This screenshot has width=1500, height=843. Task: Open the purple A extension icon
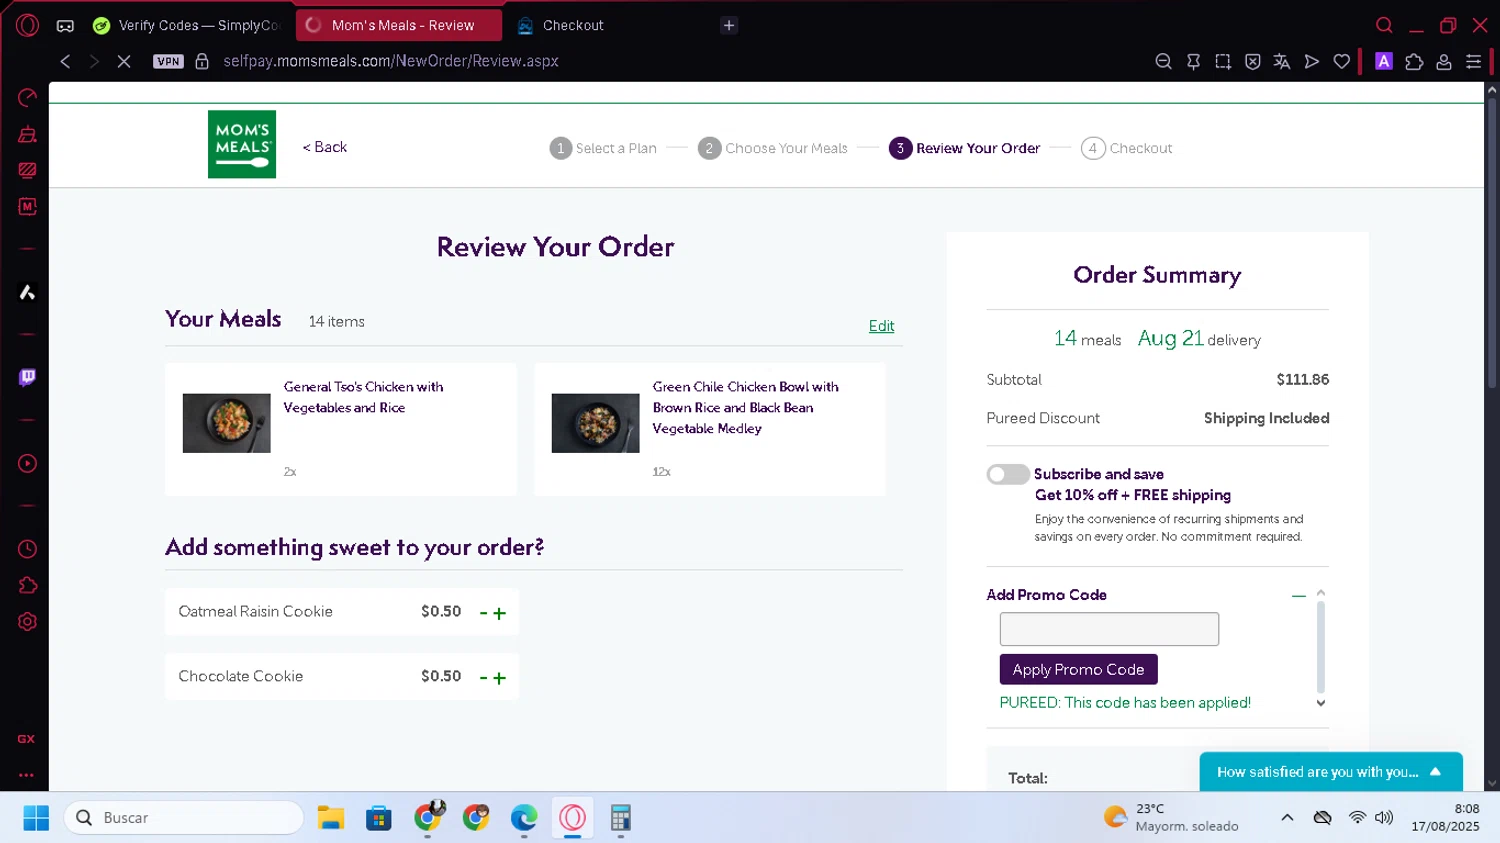click(1384, 61)
